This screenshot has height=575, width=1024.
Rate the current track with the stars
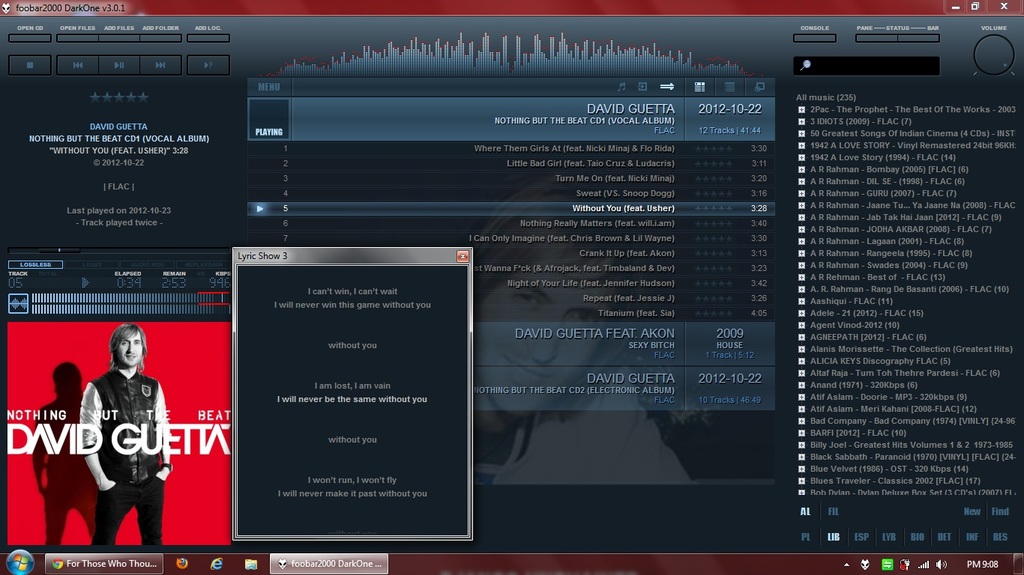click(119, 98)
